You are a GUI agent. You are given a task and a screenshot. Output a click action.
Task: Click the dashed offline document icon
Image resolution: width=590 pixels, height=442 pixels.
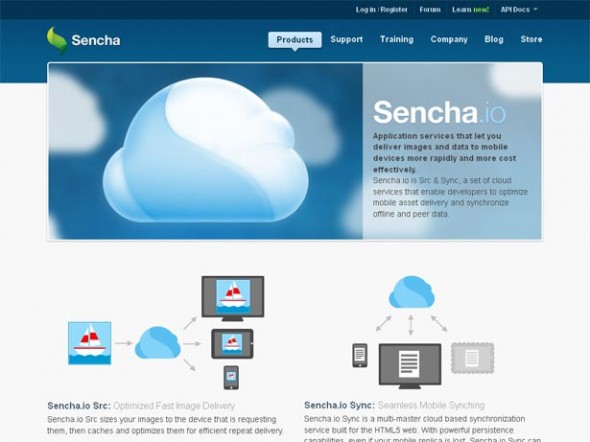pos(472,358)
